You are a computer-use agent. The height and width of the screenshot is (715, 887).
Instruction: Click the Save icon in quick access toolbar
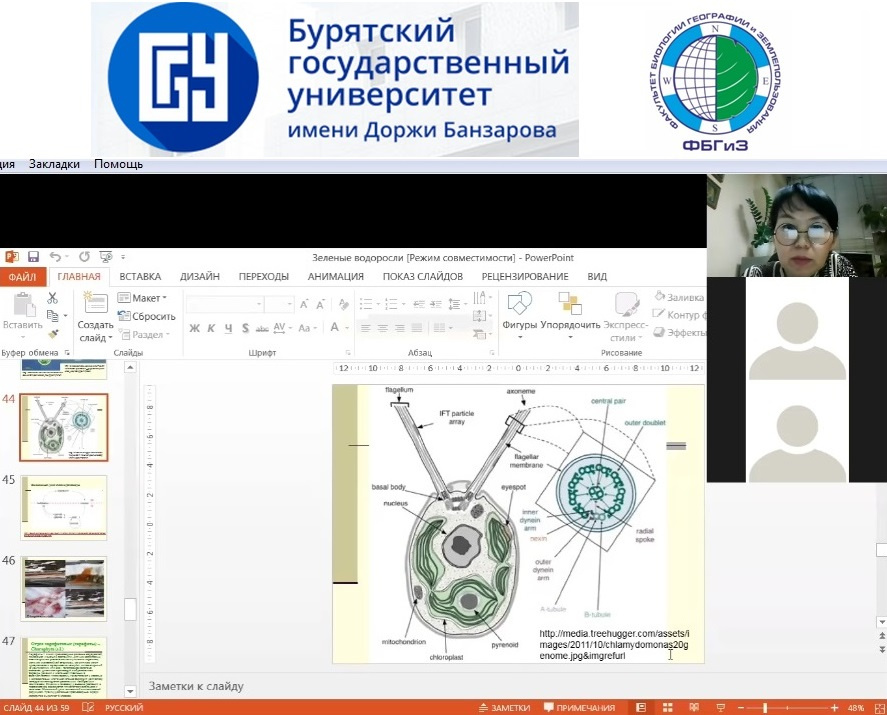tap(33, 257)
